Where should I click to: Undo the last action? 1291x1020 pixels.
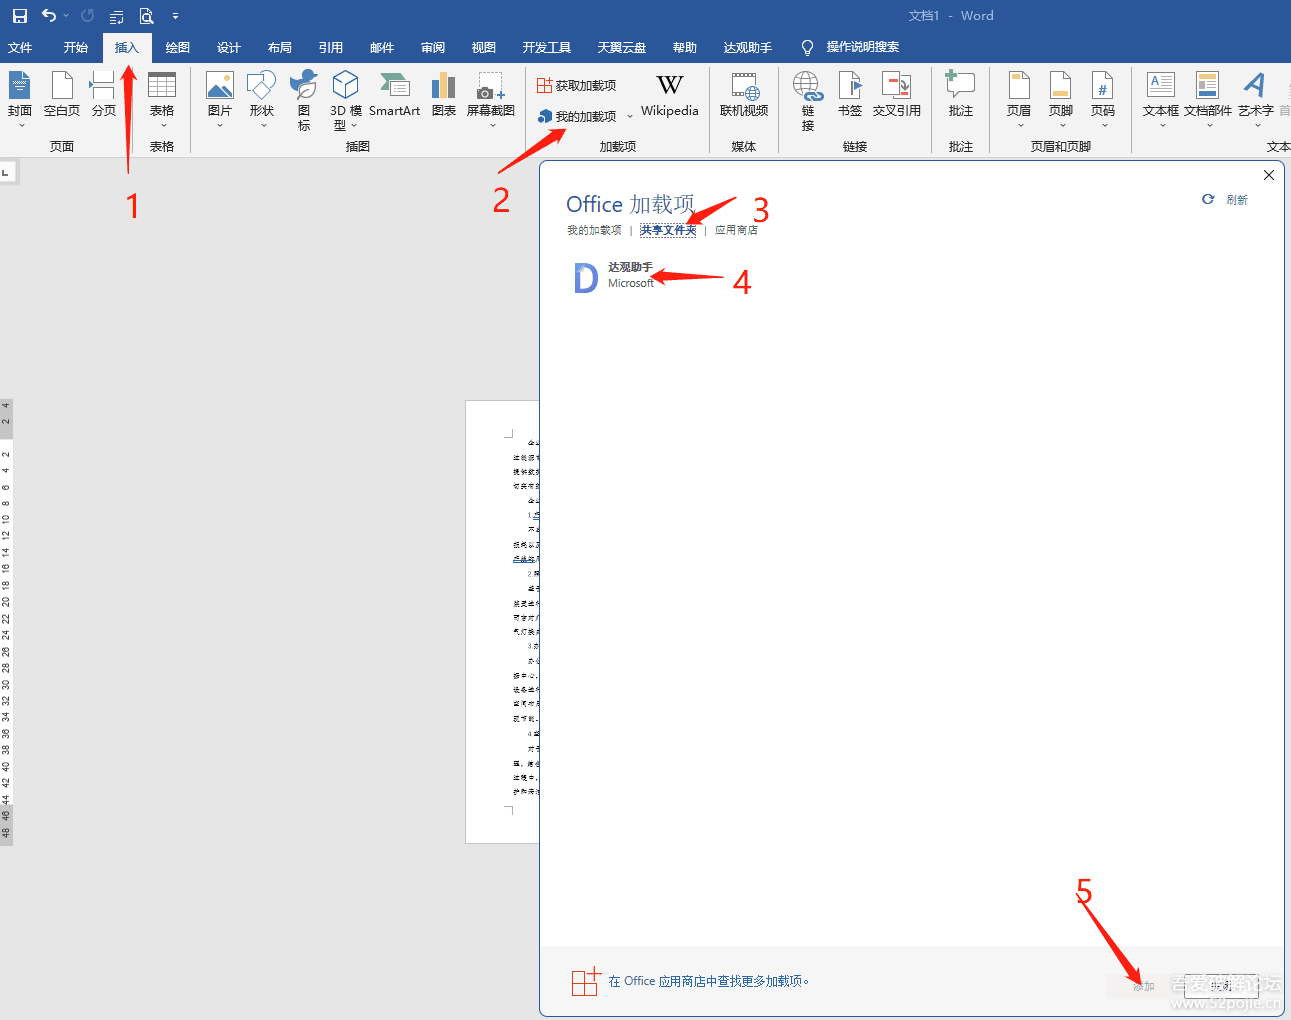[x=48, y=16]
